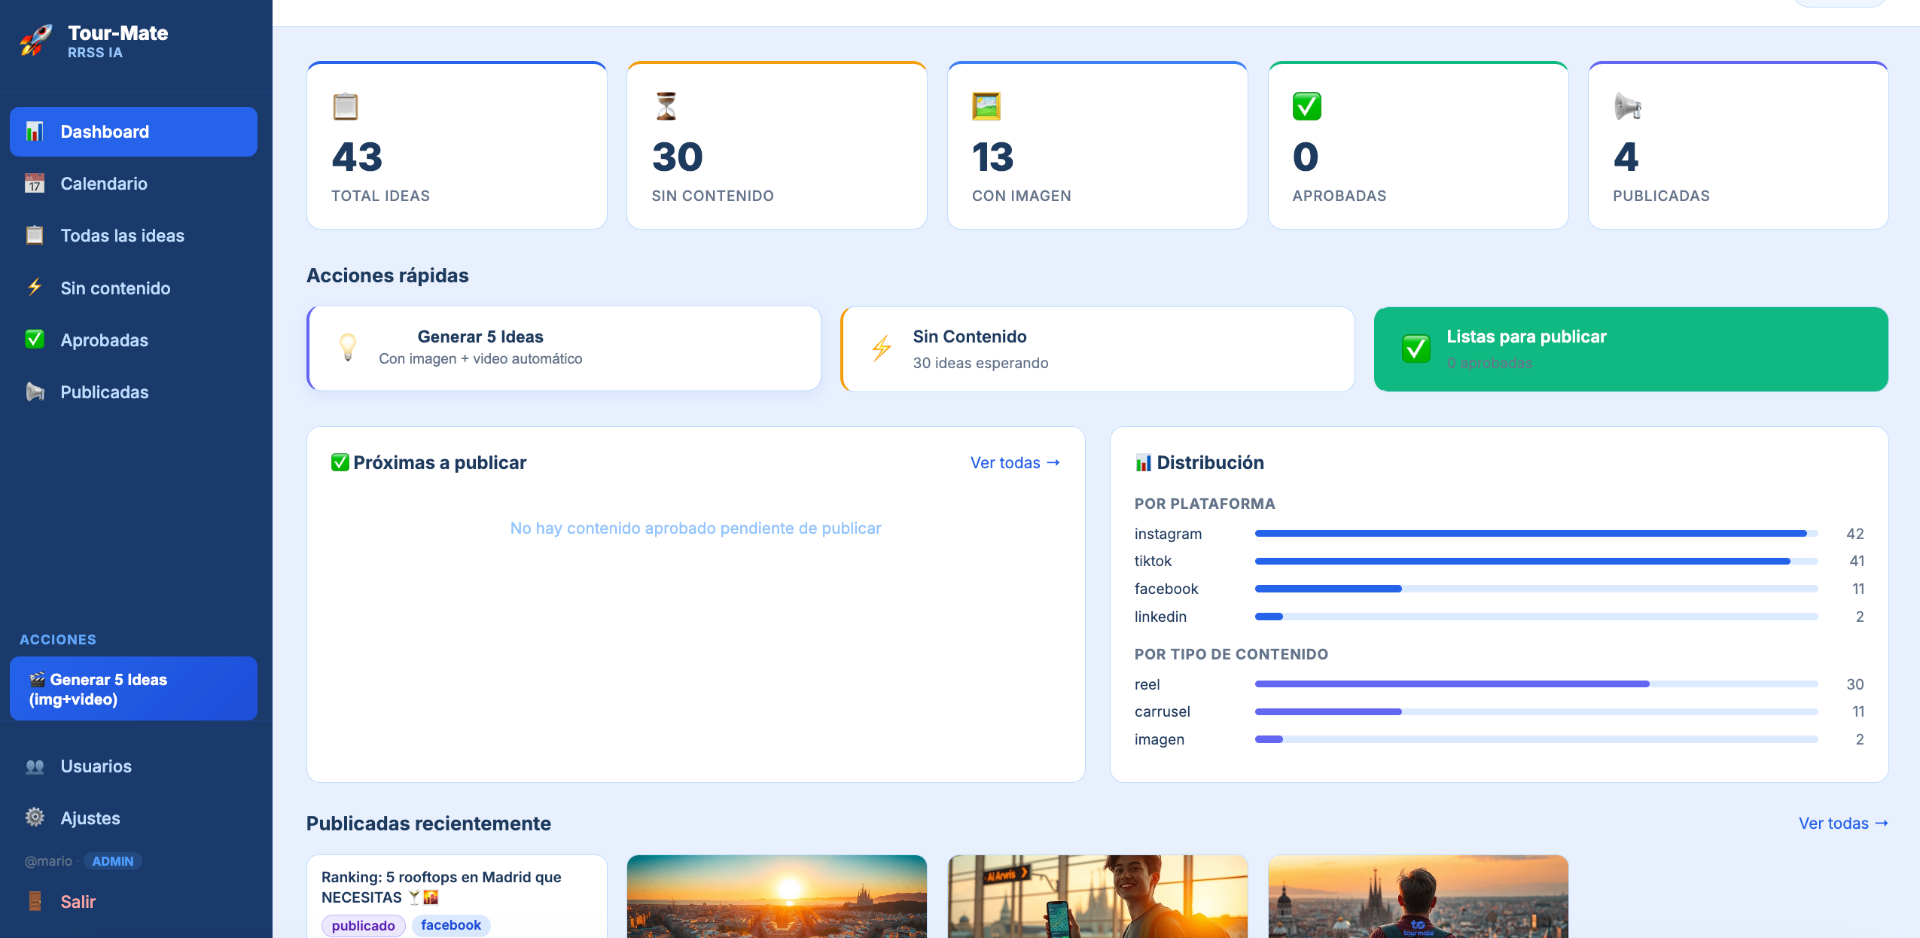Open the Sin contenido sidebar section
This screenshot has width=1920, height=938.
click(134, 288)
